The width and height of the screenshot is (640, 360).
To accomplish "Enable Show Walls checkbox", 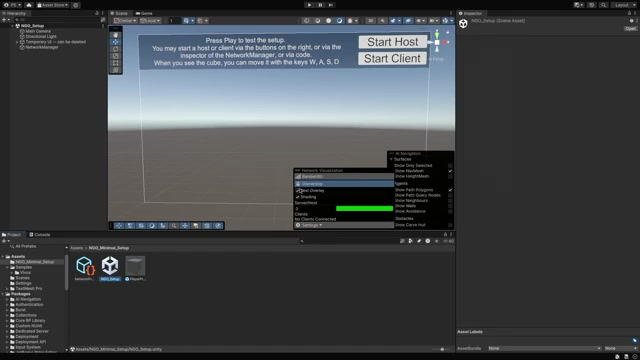I will click(450, 206).
